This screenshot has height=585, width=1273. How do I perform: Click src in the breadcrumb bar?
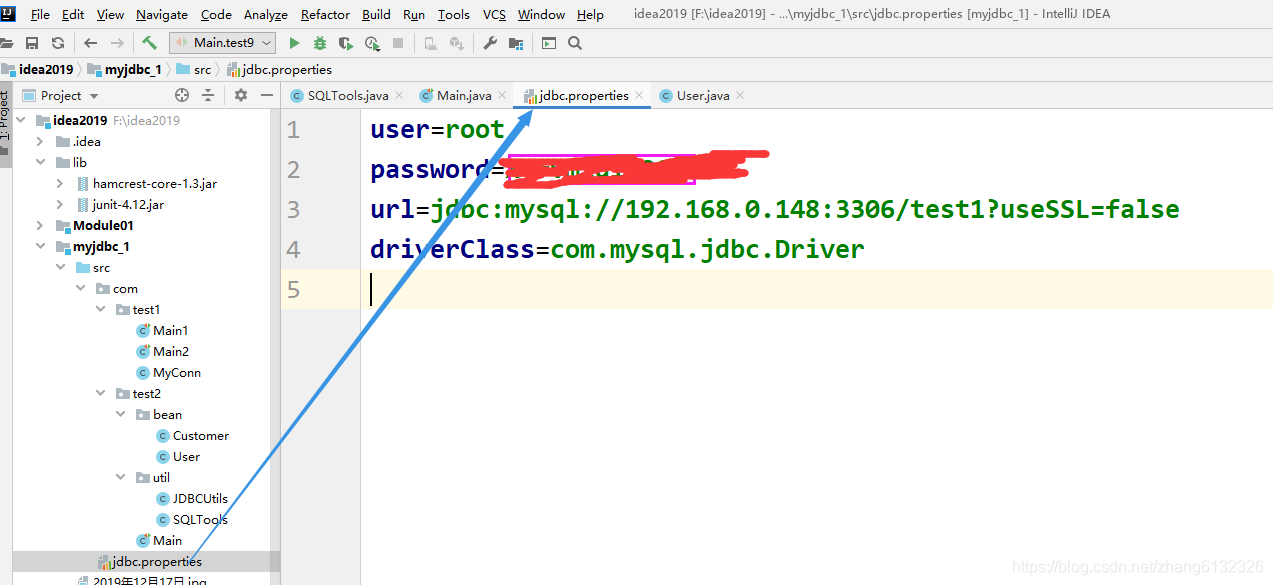[x=194, y=69]
